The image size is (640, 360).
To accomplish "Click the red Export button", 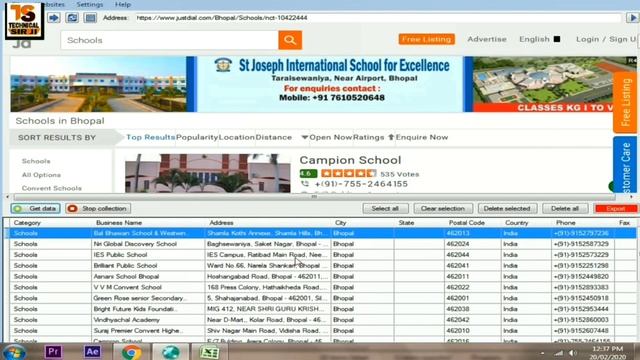I will [616, 209].
